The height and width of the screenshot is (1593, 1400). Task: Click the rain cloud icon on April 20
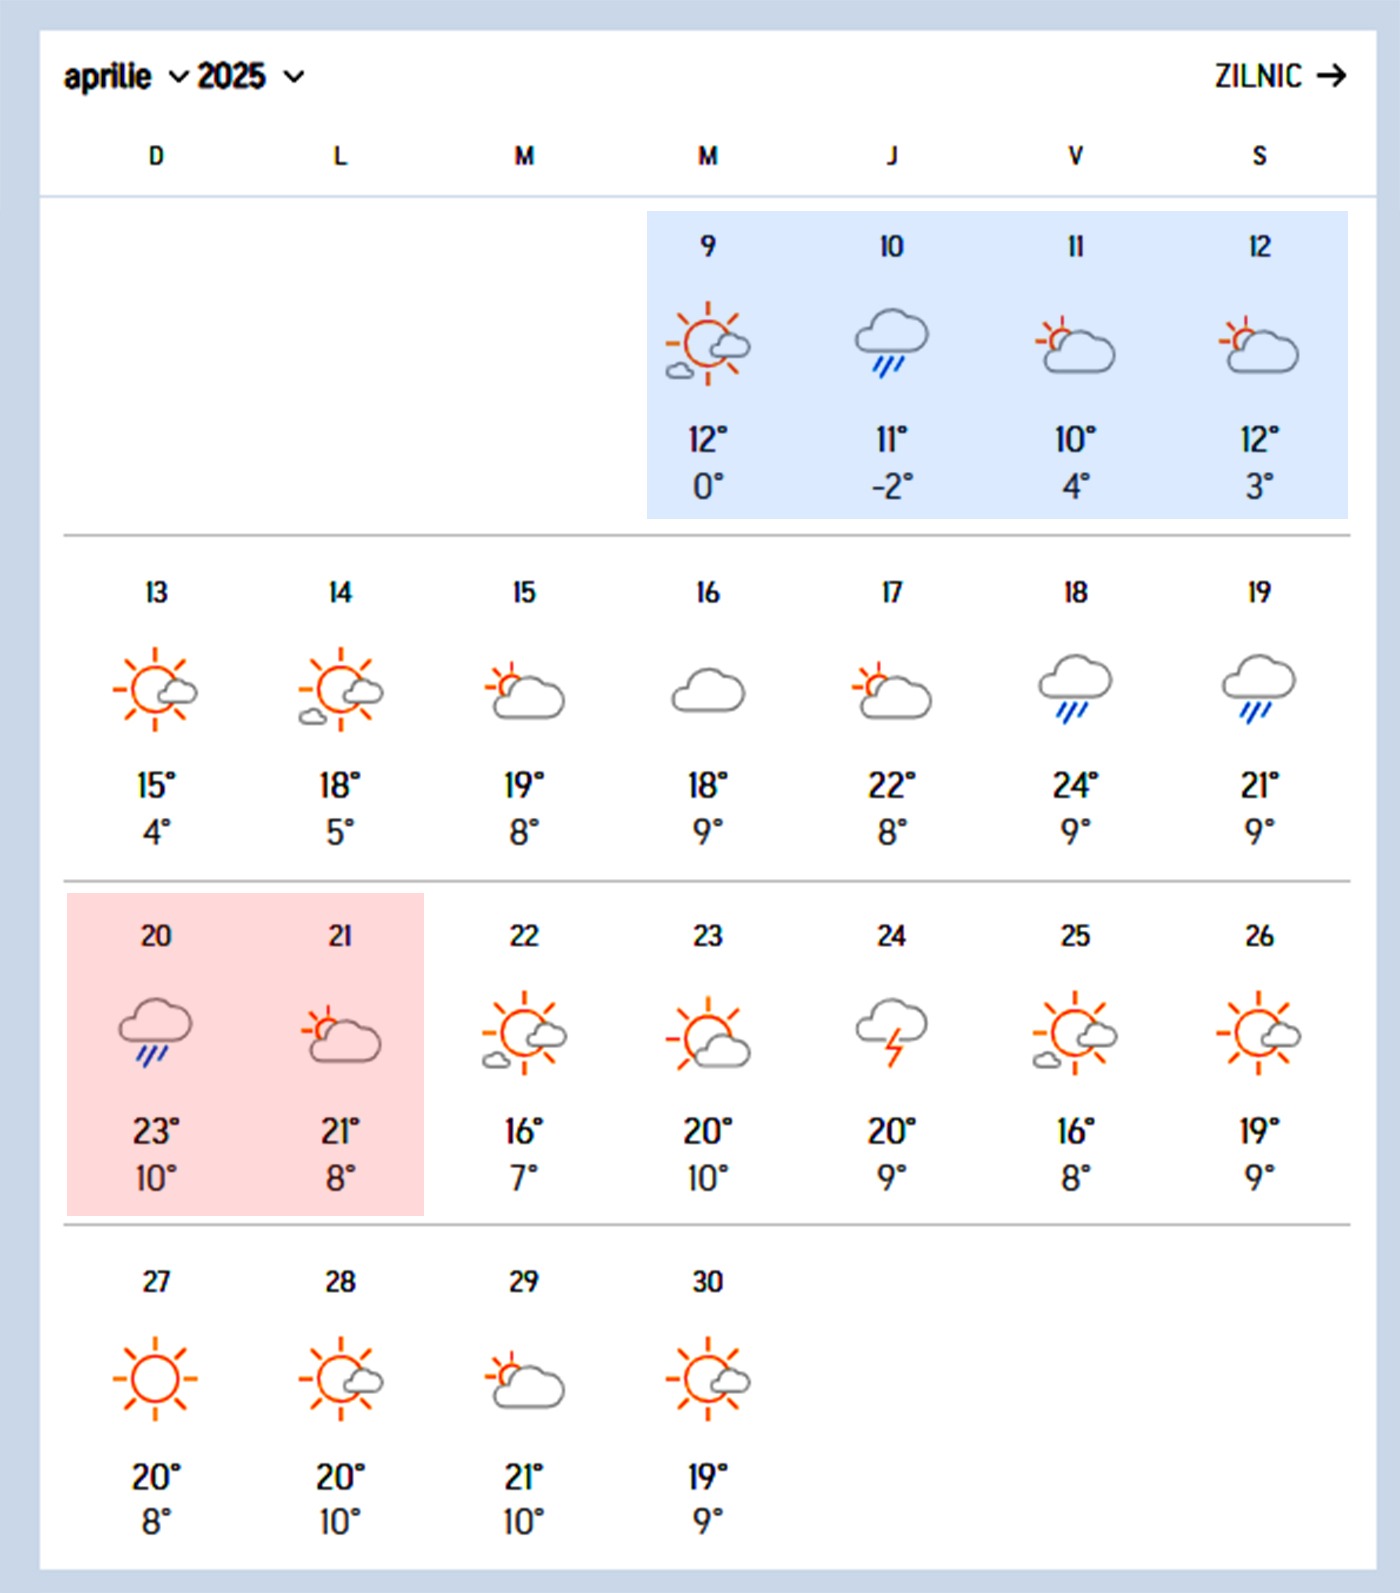click(155, 1032)
